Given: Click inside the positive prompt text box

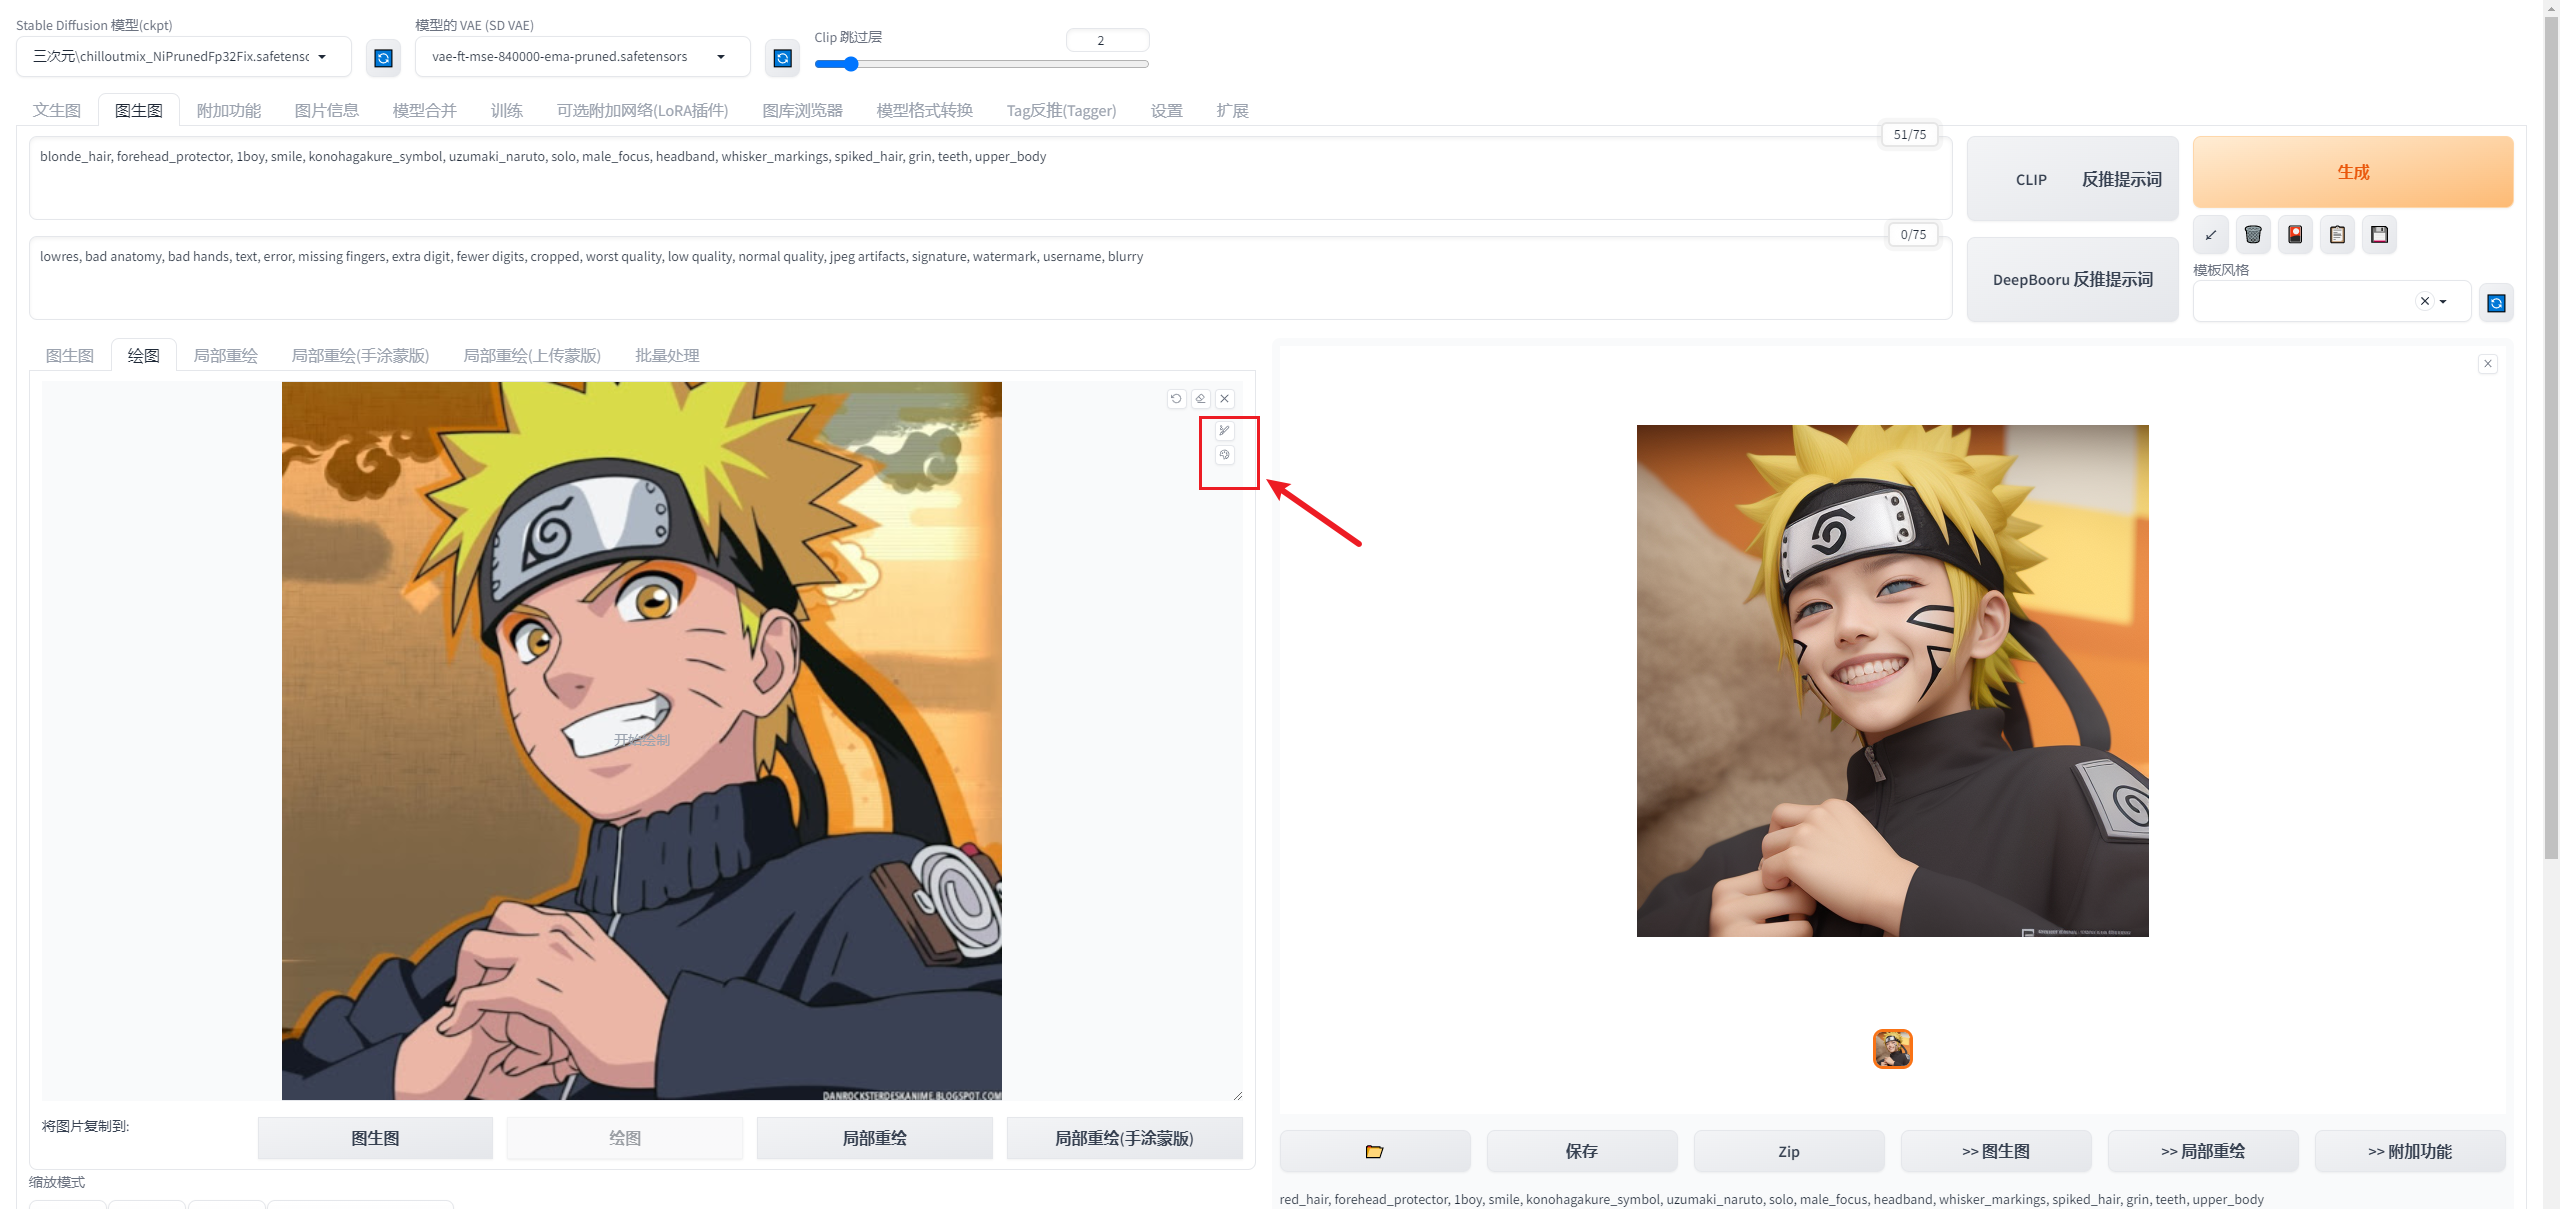Looking at the screenshot, I should (x=990, y=178).
